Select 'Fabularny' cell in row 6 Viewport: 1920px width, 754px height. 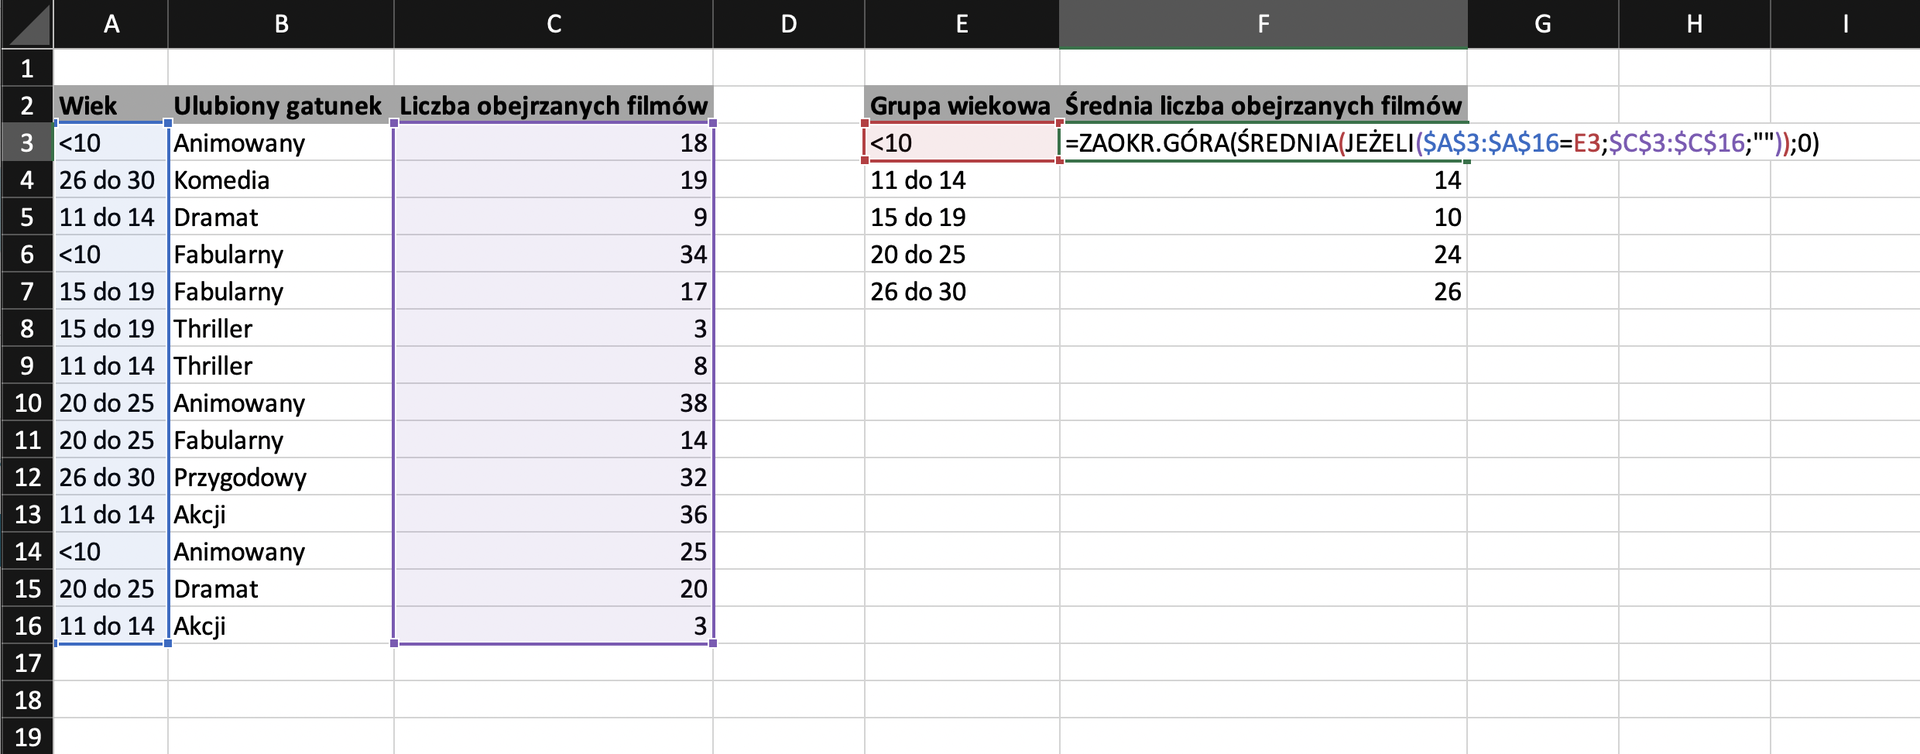(281, 254)
